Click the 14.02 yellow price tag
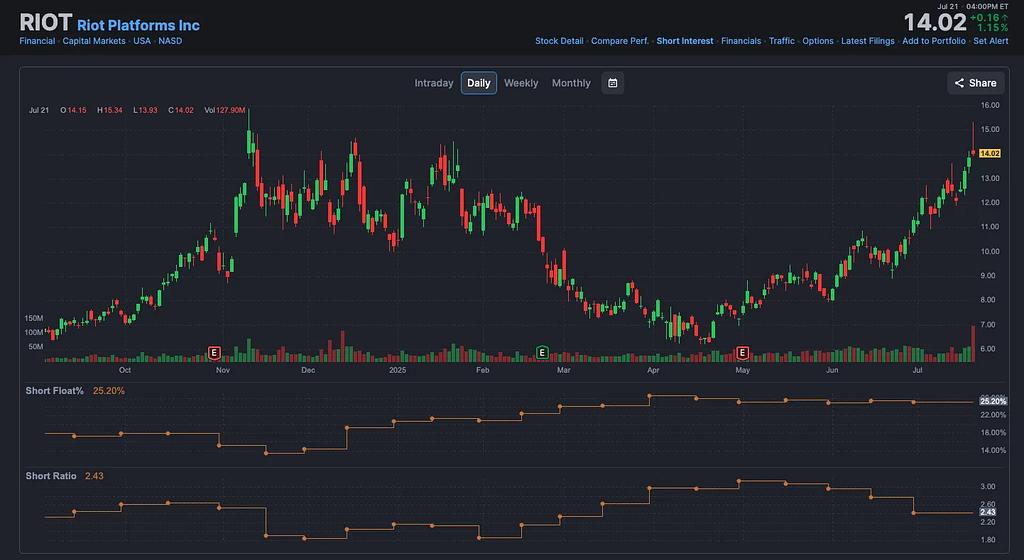1024x560 pixels. (989, 153)
